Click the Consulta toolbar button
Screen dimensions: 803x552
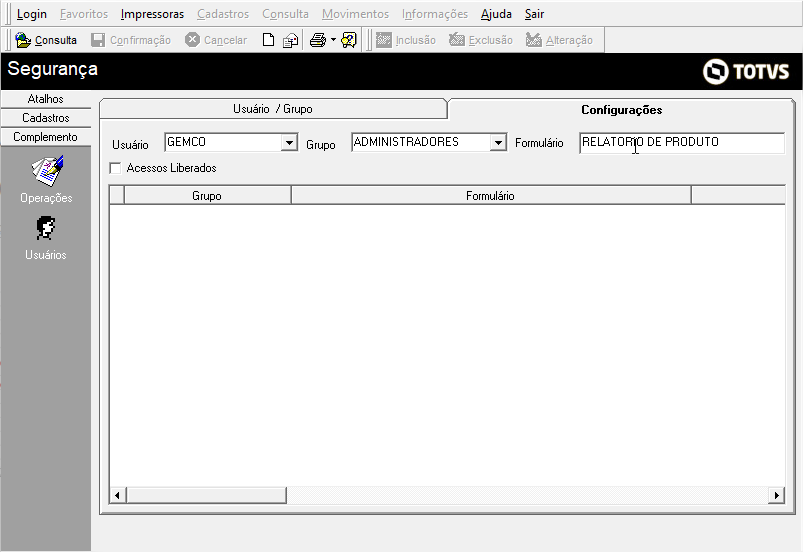click(46, 40)
